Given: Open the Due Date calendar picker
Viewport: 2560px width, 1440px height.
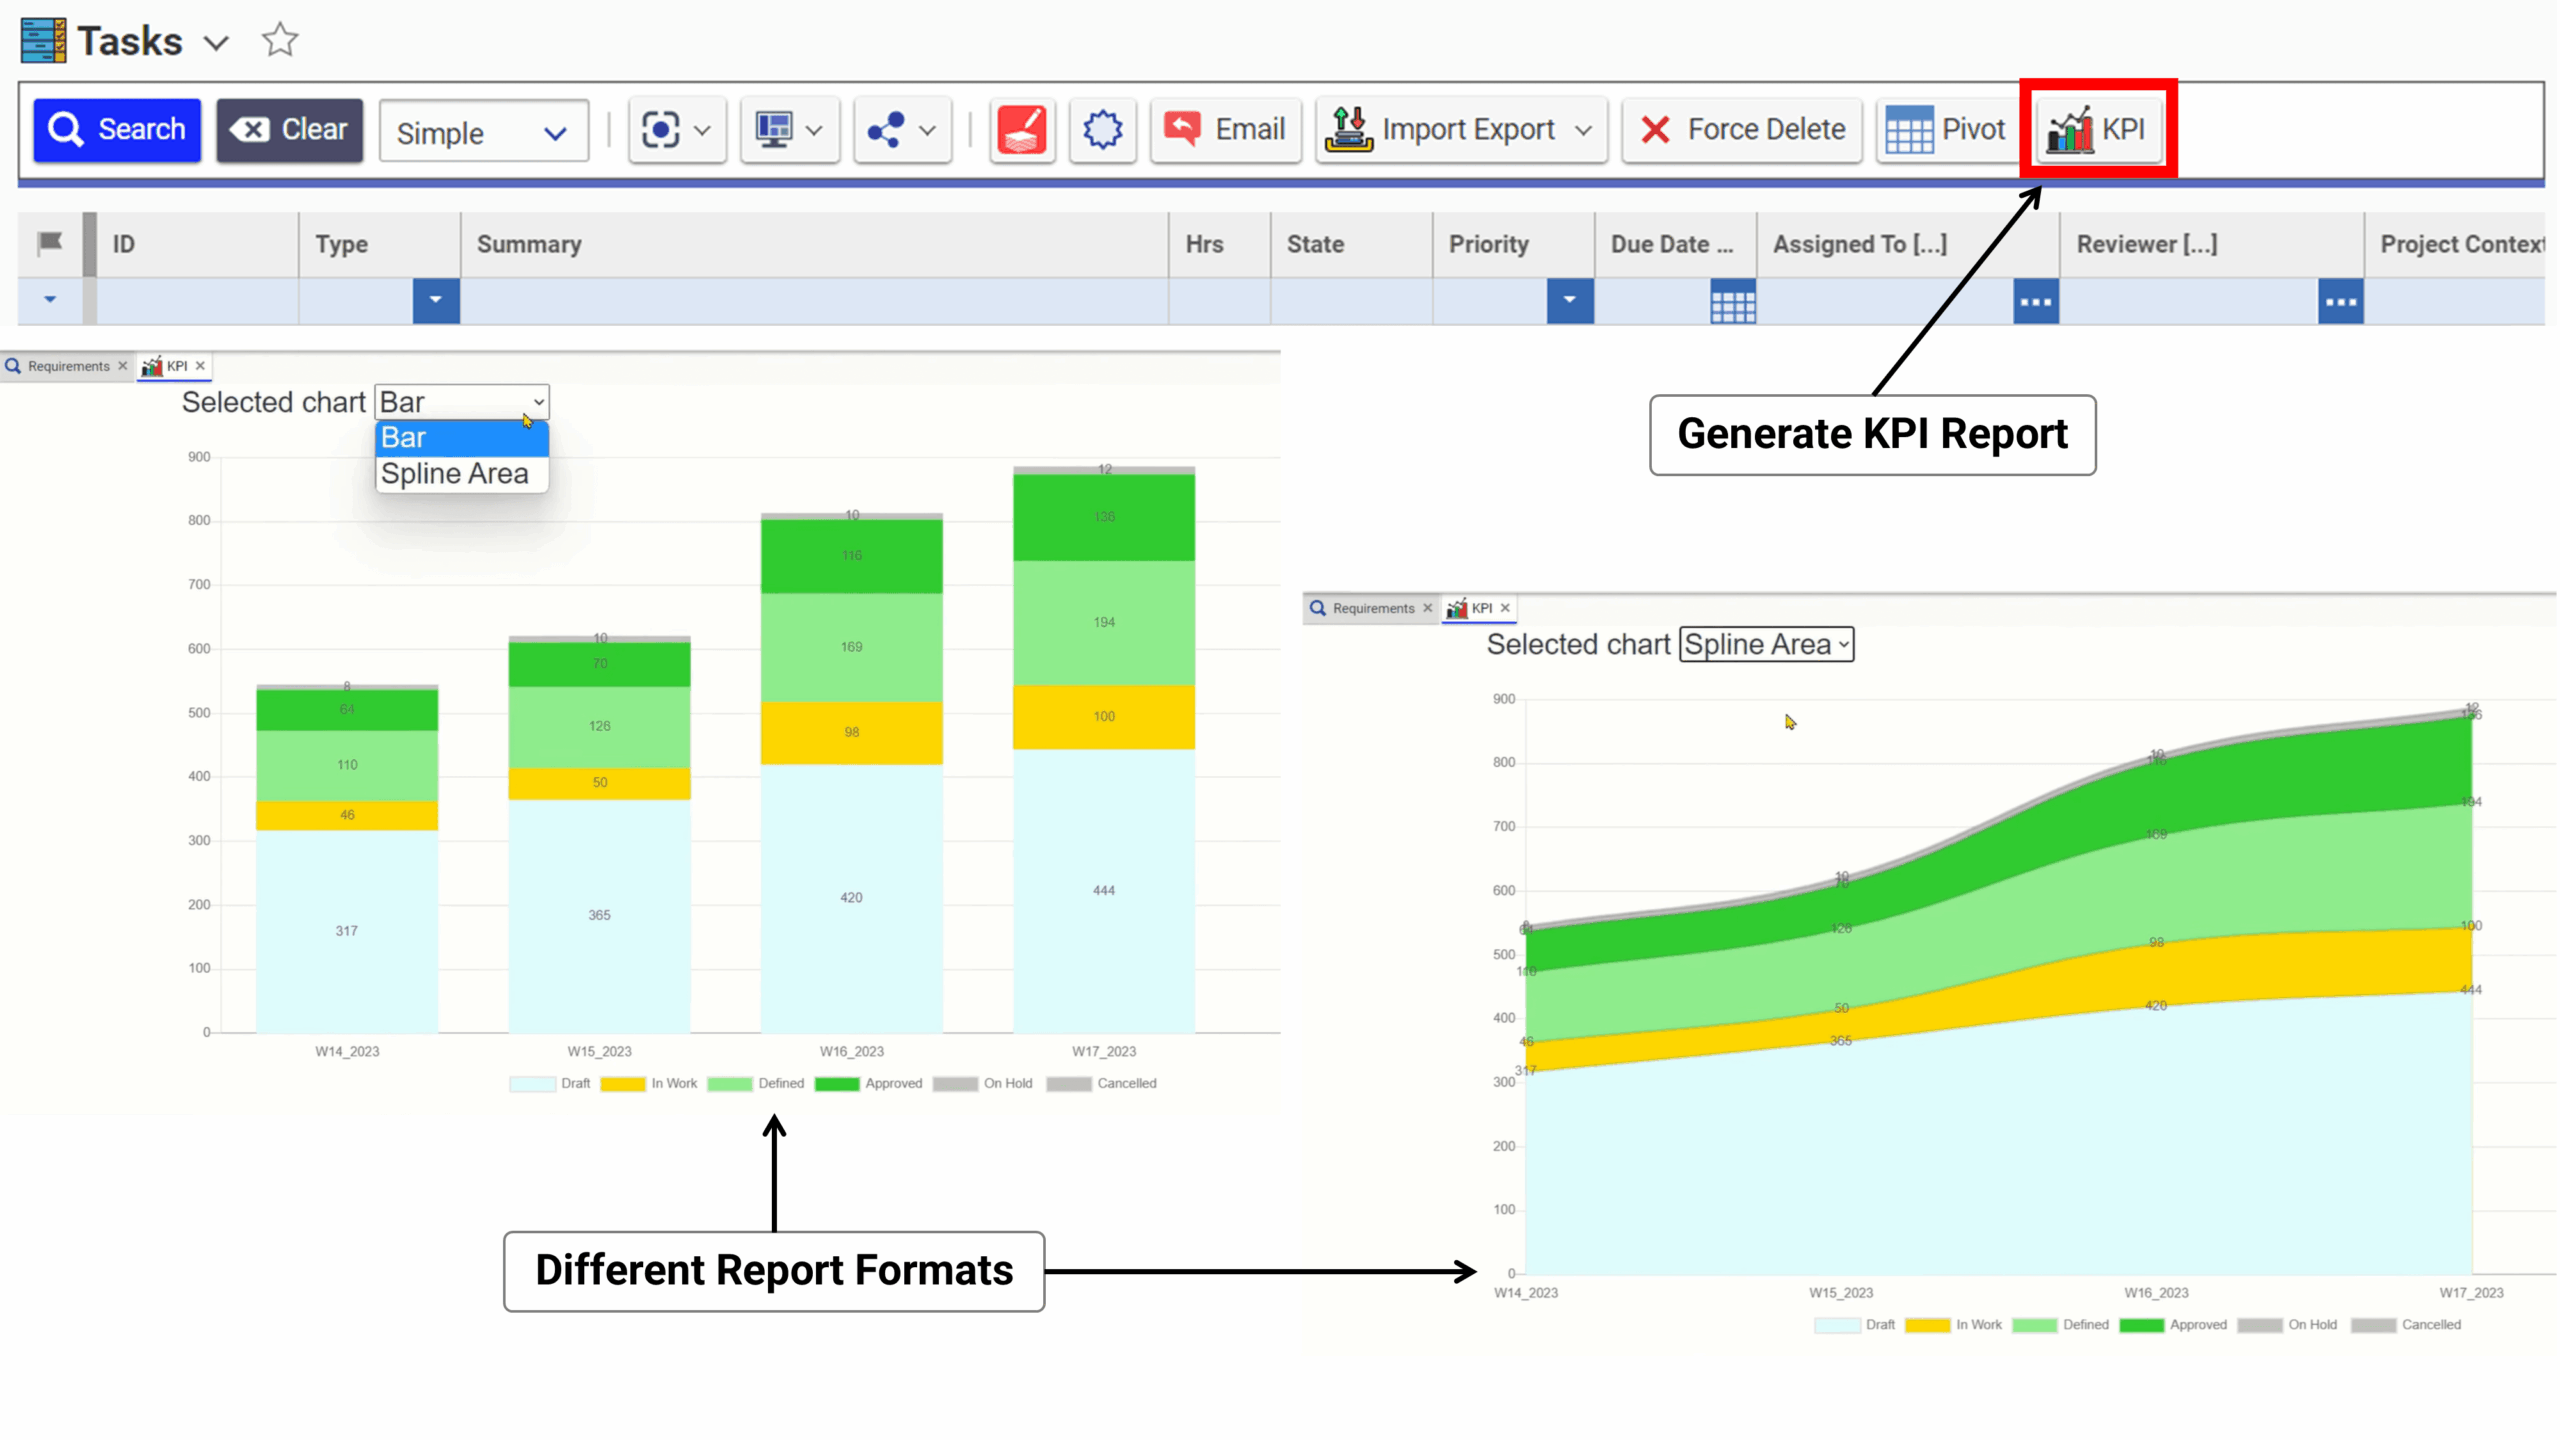Looking at the screenshot, I should pyautogui.click(x=1732, y=302).
